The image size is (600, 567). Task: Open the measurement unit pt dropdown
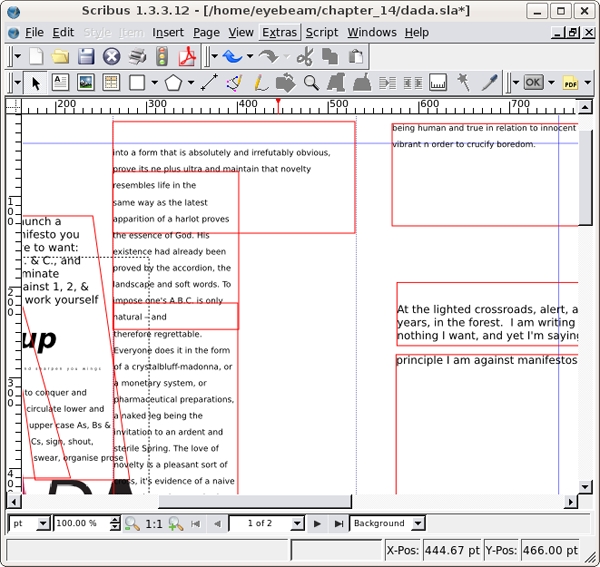(43, 523)
